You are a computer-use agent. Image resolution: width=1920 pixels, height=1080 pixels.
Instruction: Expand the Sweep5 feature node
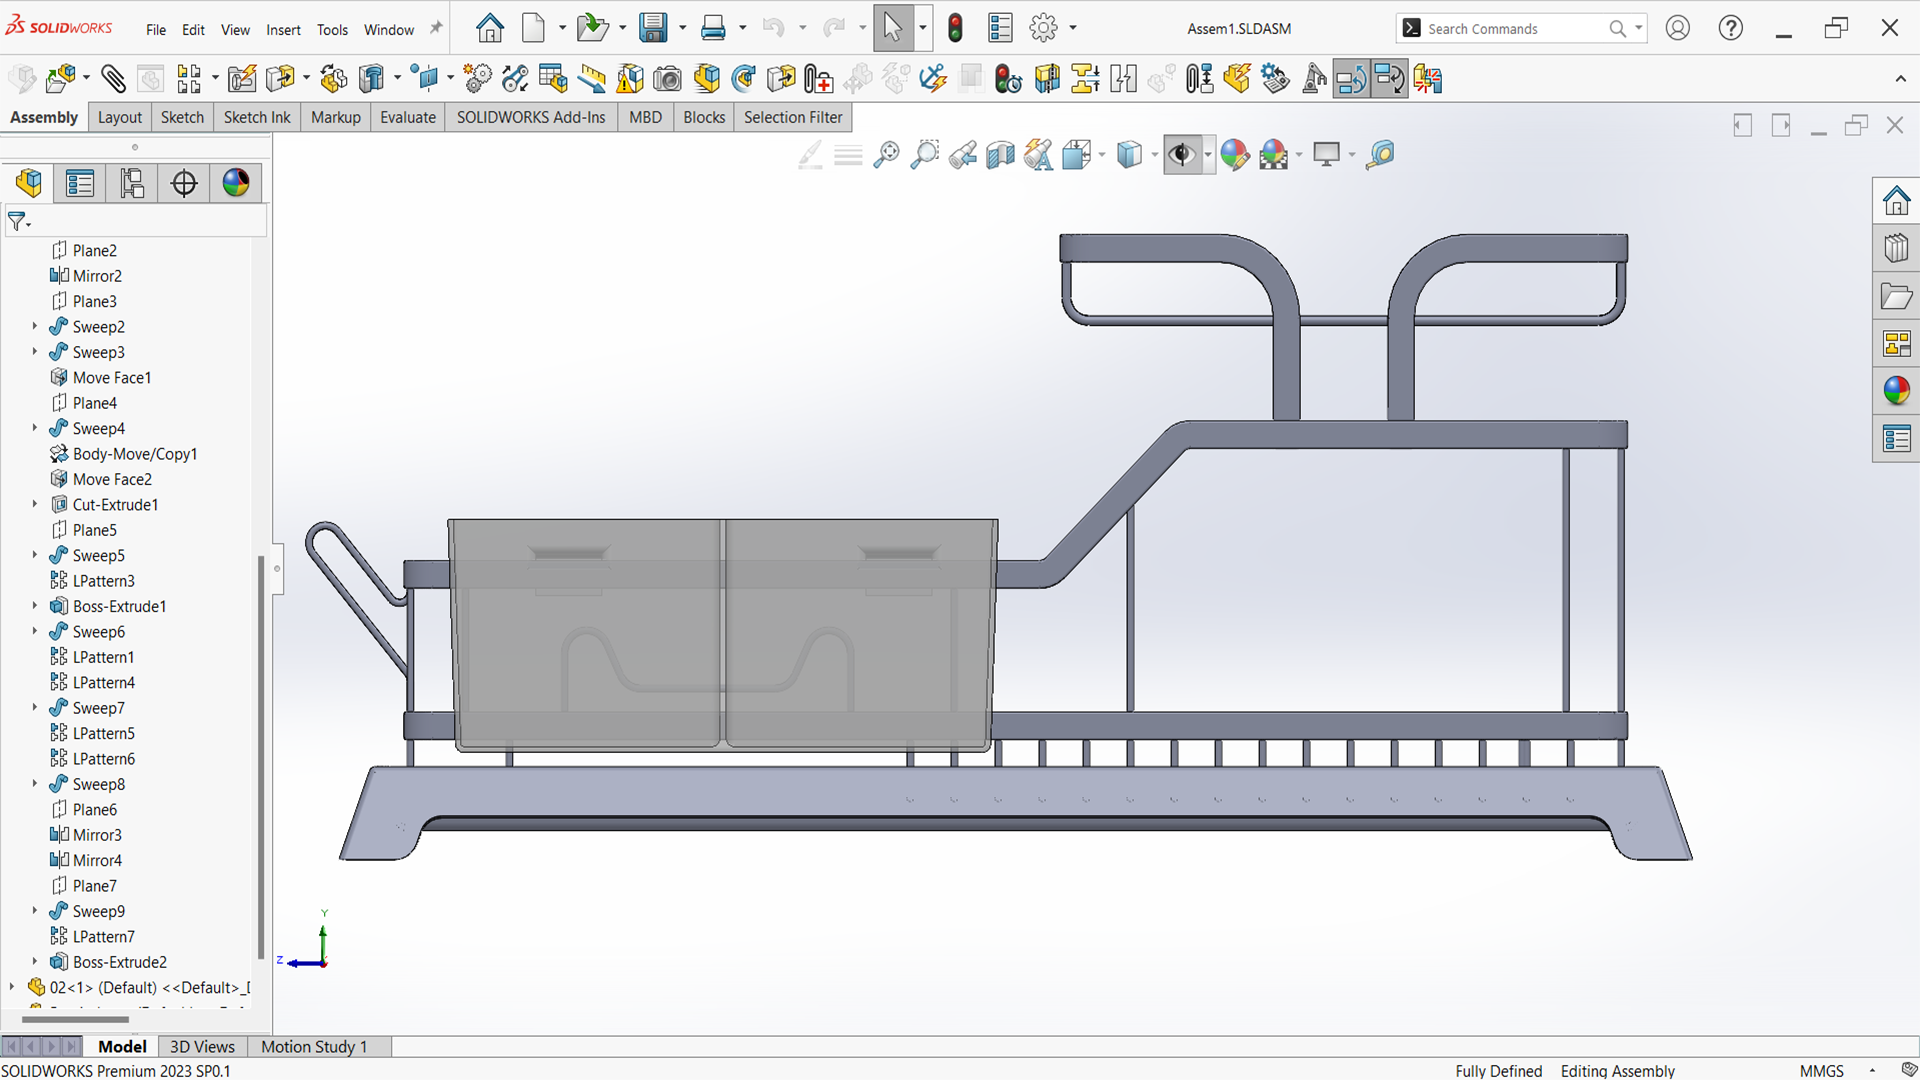click(35, 555)
